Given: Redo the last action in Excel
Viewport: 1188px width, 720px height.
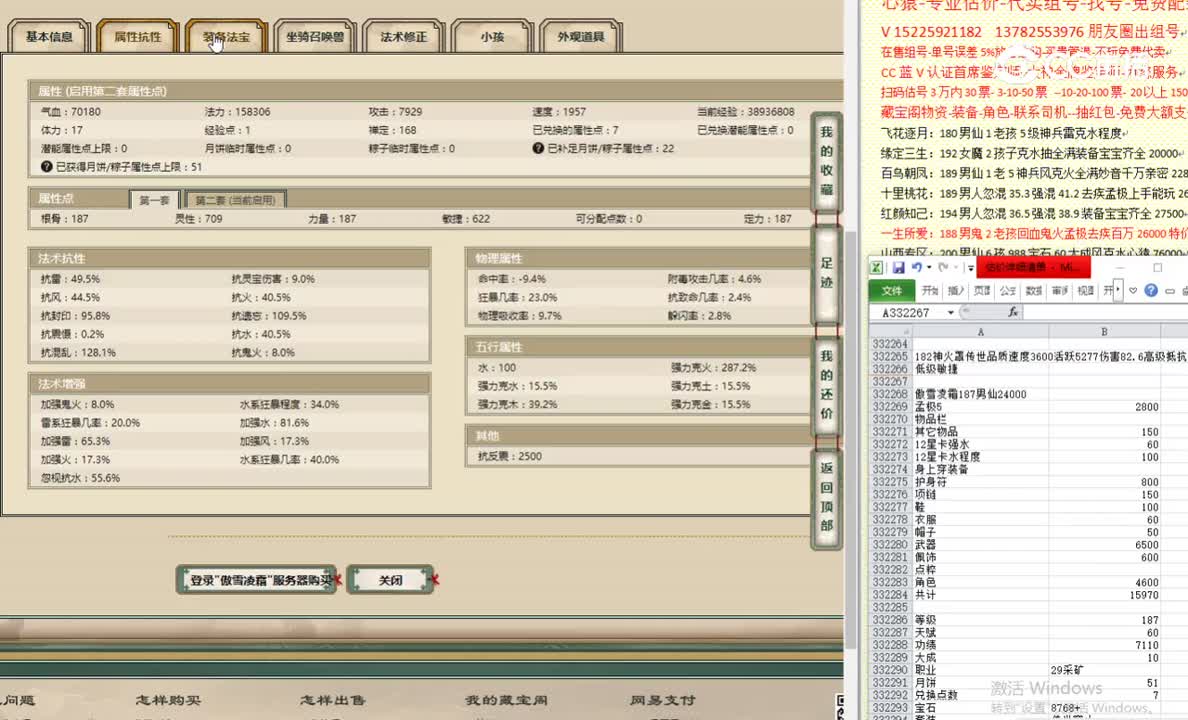Looking at the screenshot, I should (944, 268).
